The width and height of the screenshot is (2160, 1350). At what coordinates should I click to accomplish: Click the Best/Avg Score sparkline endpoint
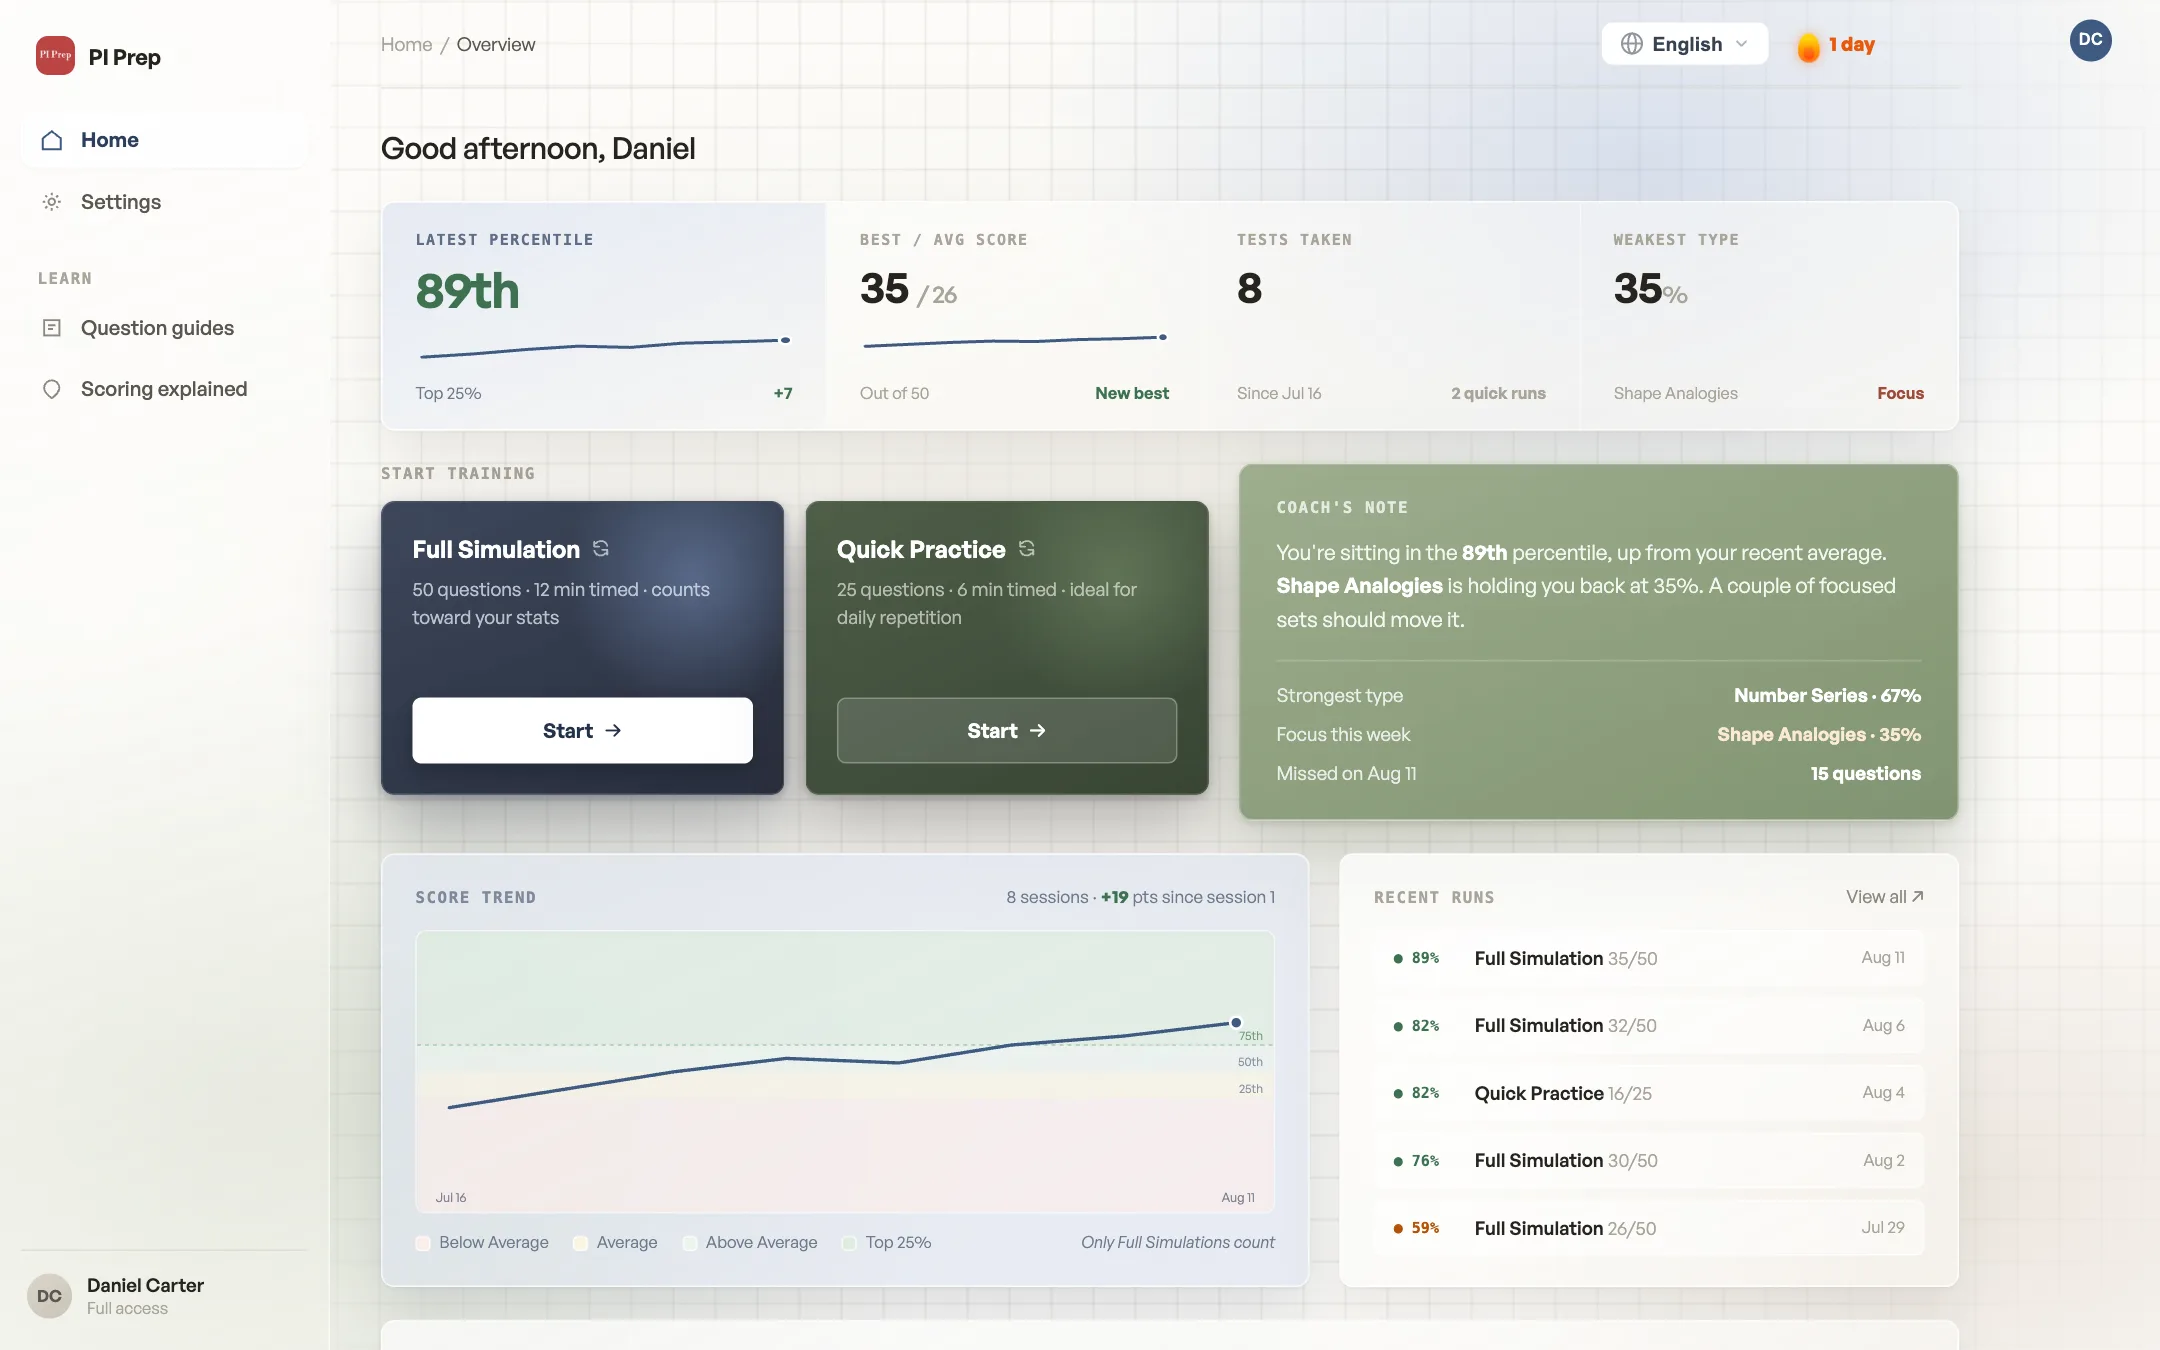pyautogui.click(x=1163, y=337)
